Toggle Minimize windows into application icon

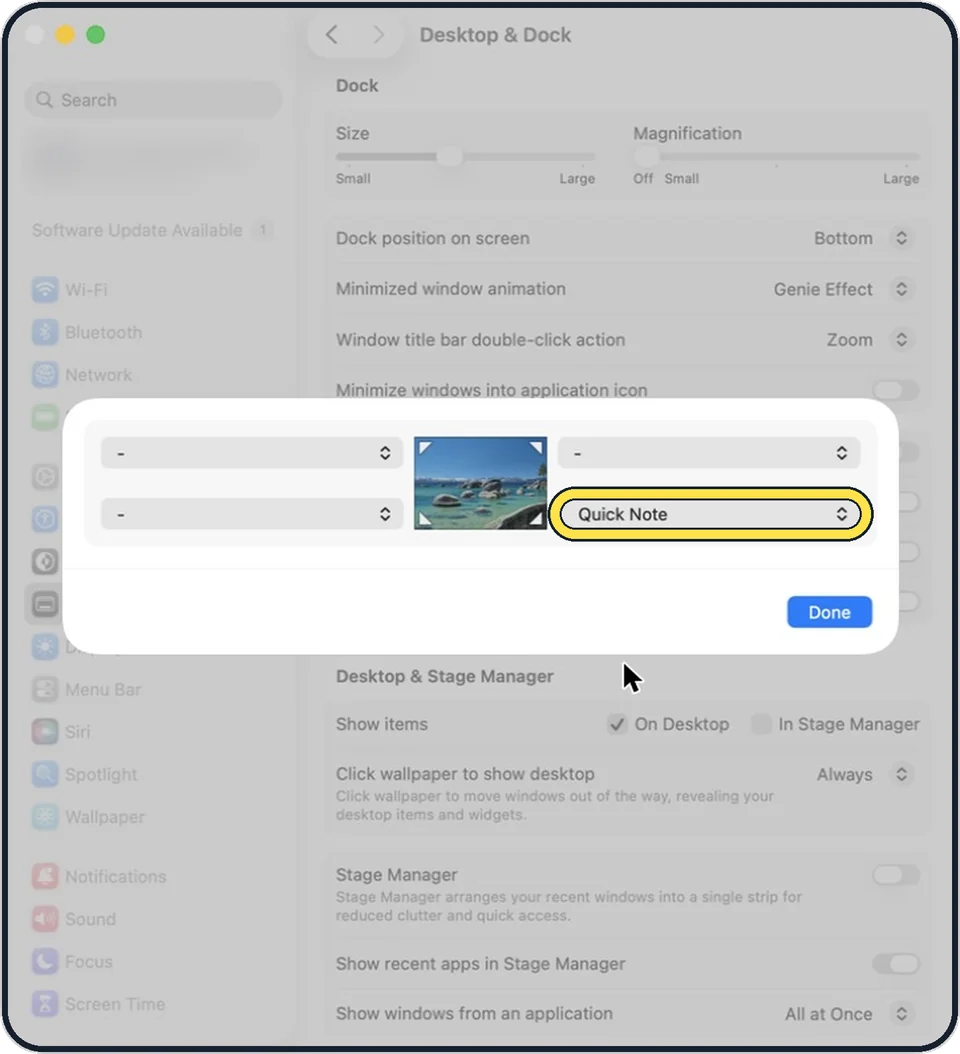tap(895, 390)
